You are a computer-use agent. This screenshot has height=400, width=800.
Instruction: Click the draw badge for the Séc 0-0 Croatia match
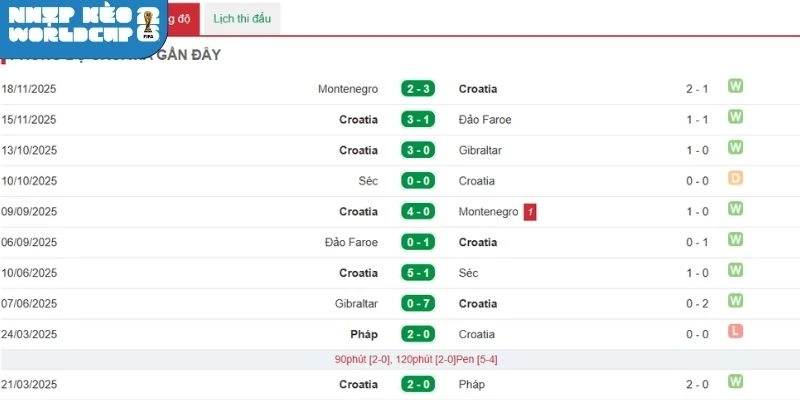pos(736,179)
